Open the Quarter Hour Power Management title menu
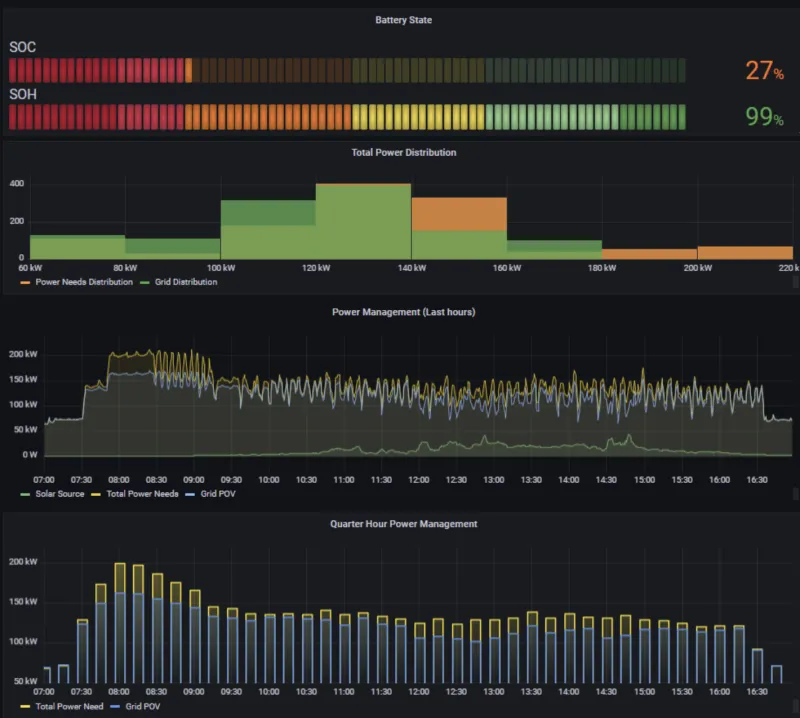This screenshot has width=800, height=718. pos(404,524)
